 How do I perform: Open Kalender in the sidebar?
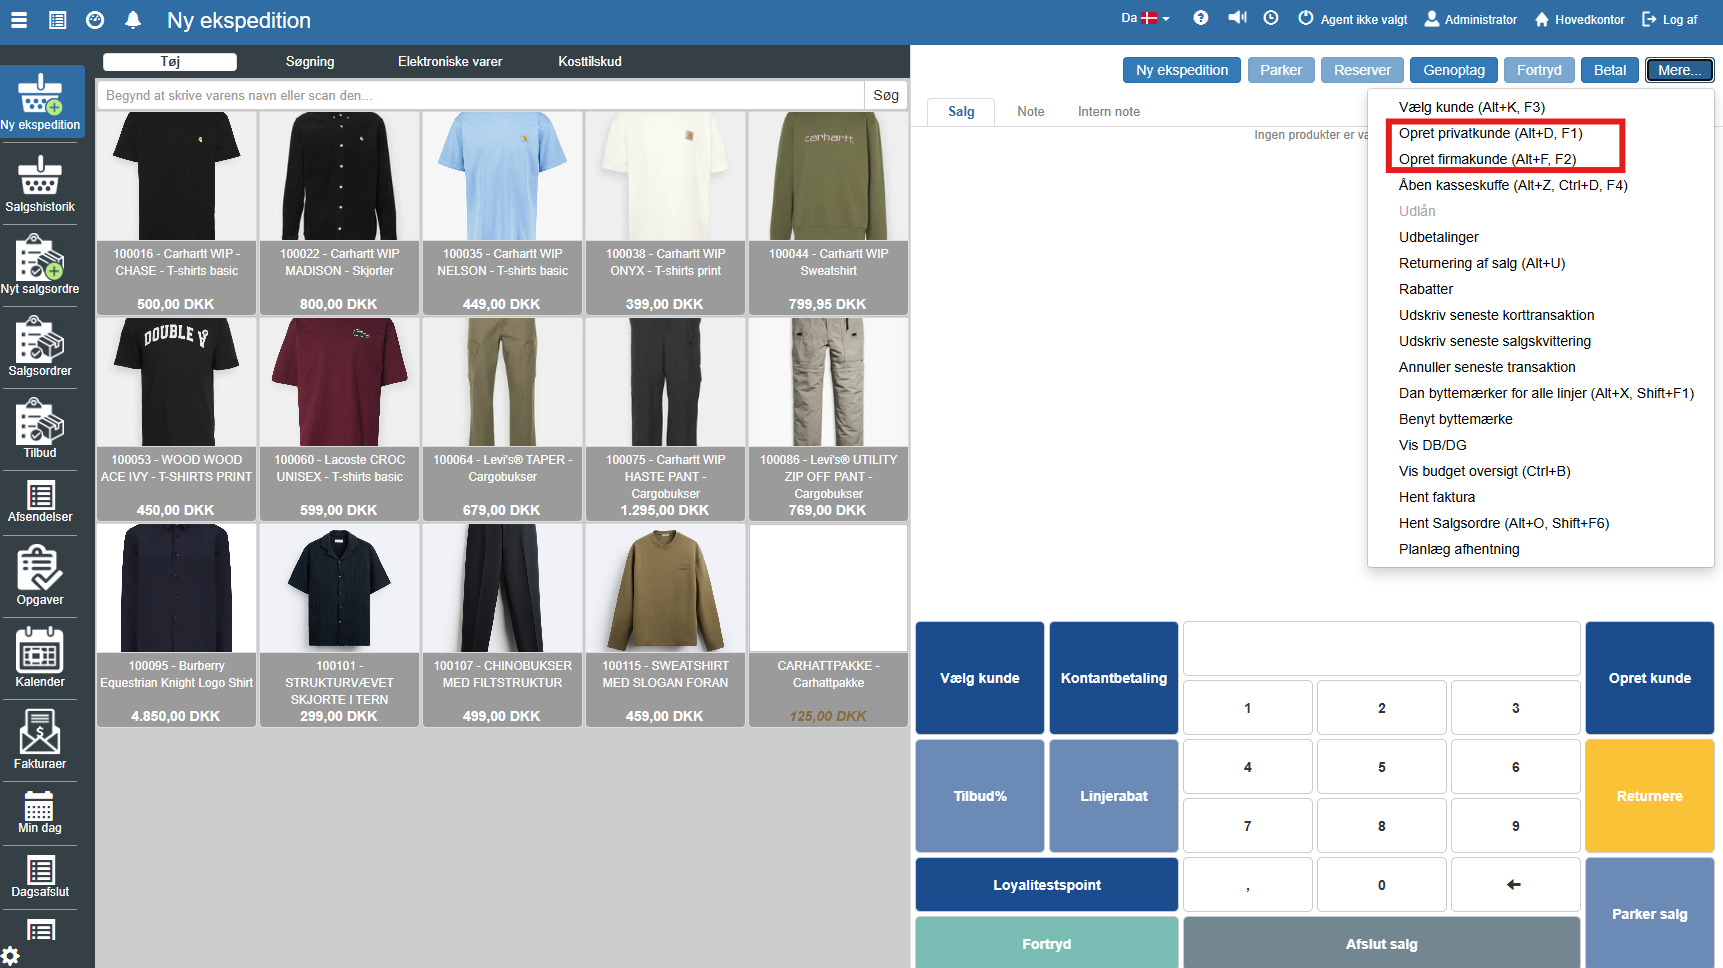click(x=40, y=659)
